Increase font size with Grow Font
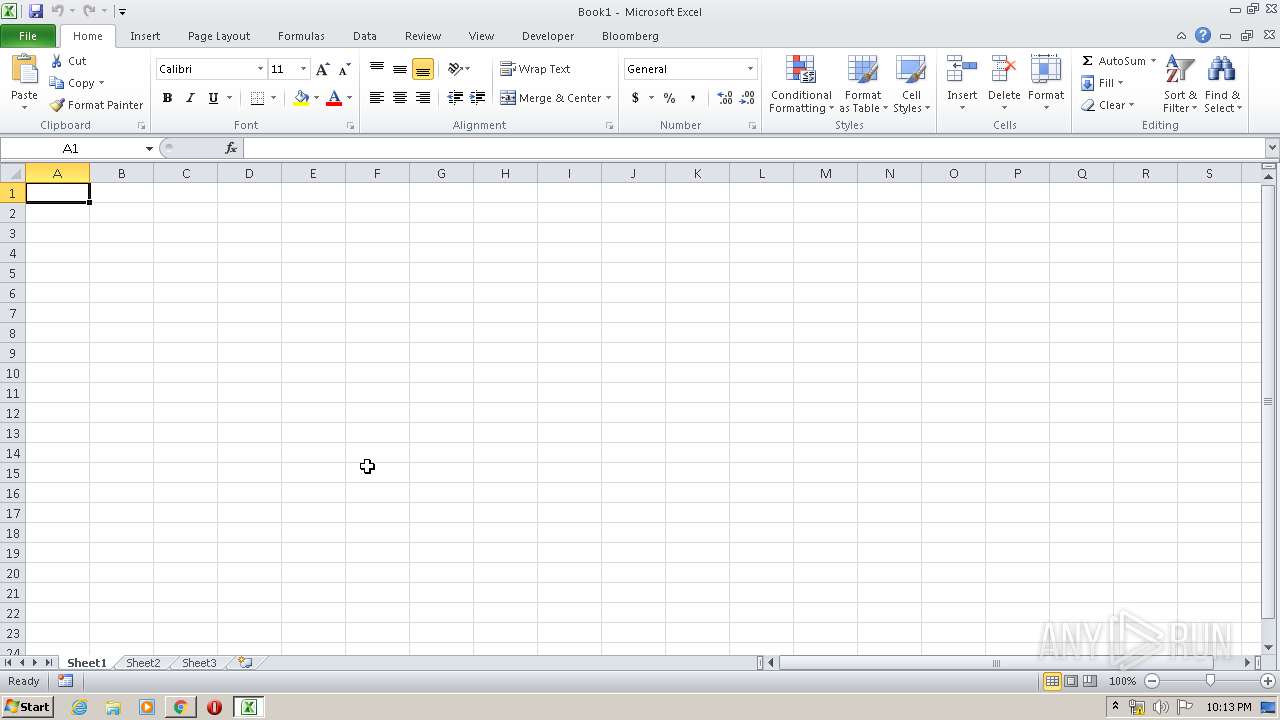Viewport: 1280px width, 720px height. tap(322, 69)
